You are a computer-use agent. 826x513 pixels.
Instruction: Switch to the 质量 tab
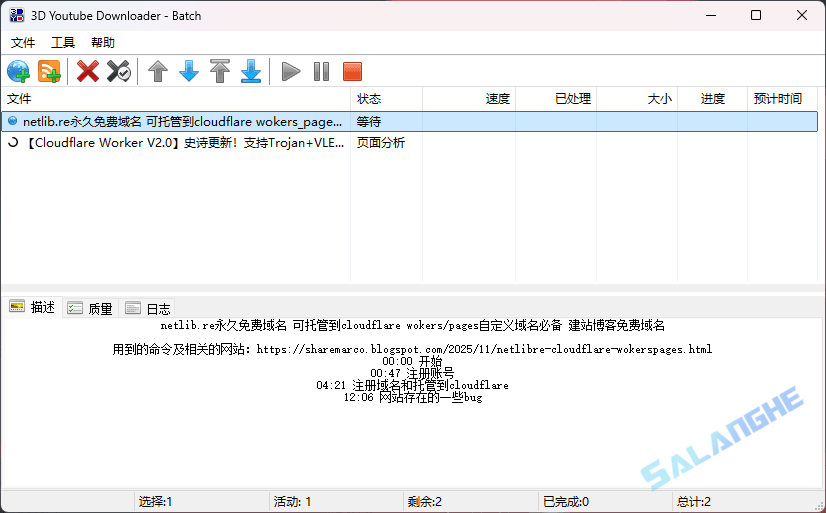tap(90, 308)
